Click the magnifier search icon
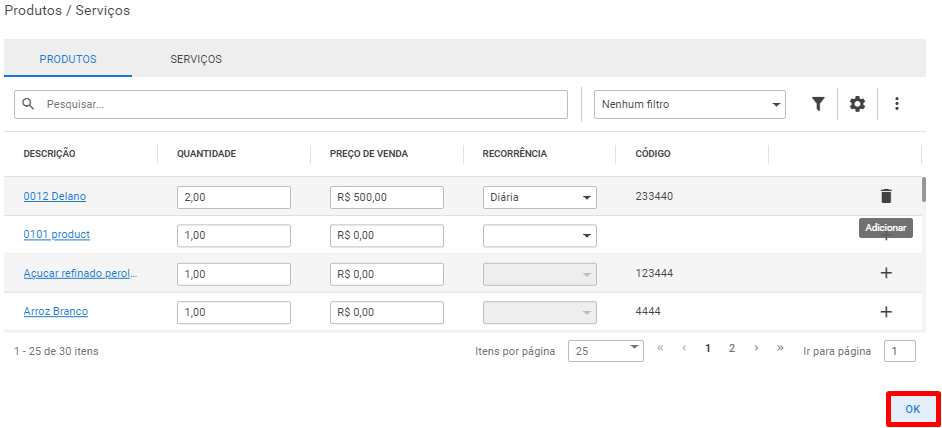942x428 pixels. pyautogui.click(x=28, y=104)
